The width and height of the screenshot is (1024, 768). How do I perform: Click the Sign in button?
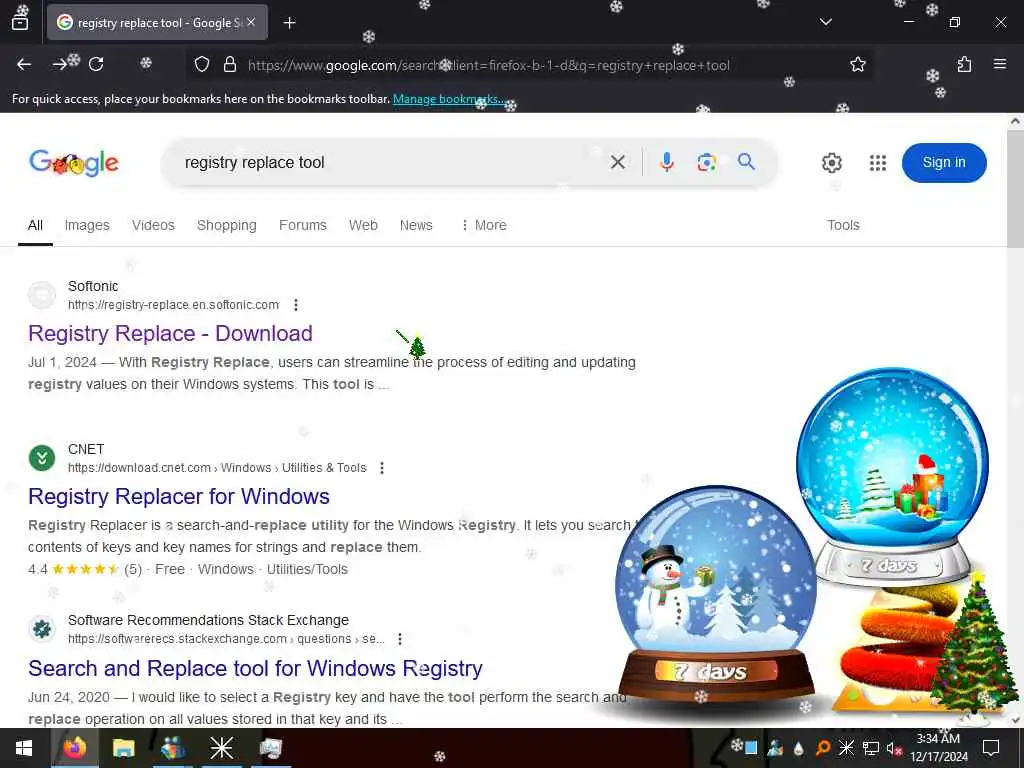point(944,163)
